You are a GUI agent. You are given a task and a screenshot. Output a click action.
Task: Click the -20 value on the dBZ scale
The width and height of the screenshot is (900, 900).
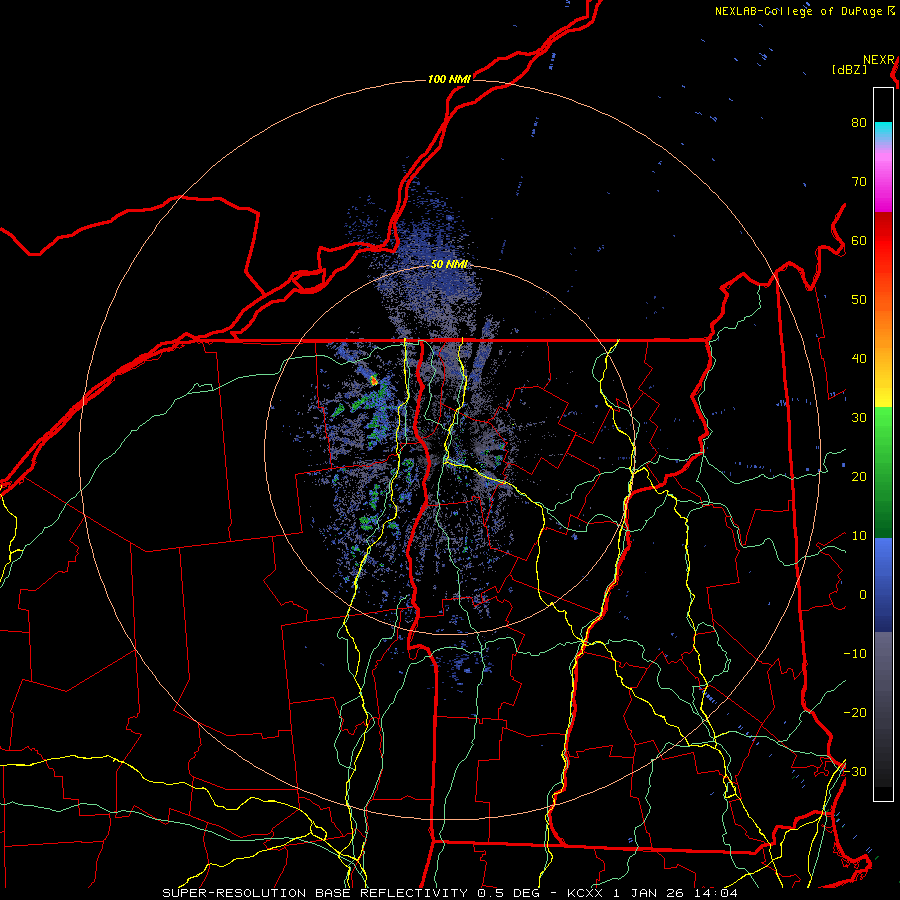click(x=855, y=712)
